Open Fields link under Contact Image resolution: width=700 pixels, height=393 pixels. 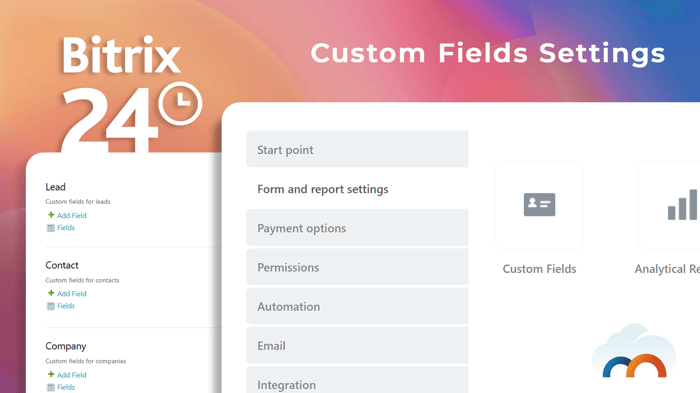pyautogui.click(x=66, y=306)
